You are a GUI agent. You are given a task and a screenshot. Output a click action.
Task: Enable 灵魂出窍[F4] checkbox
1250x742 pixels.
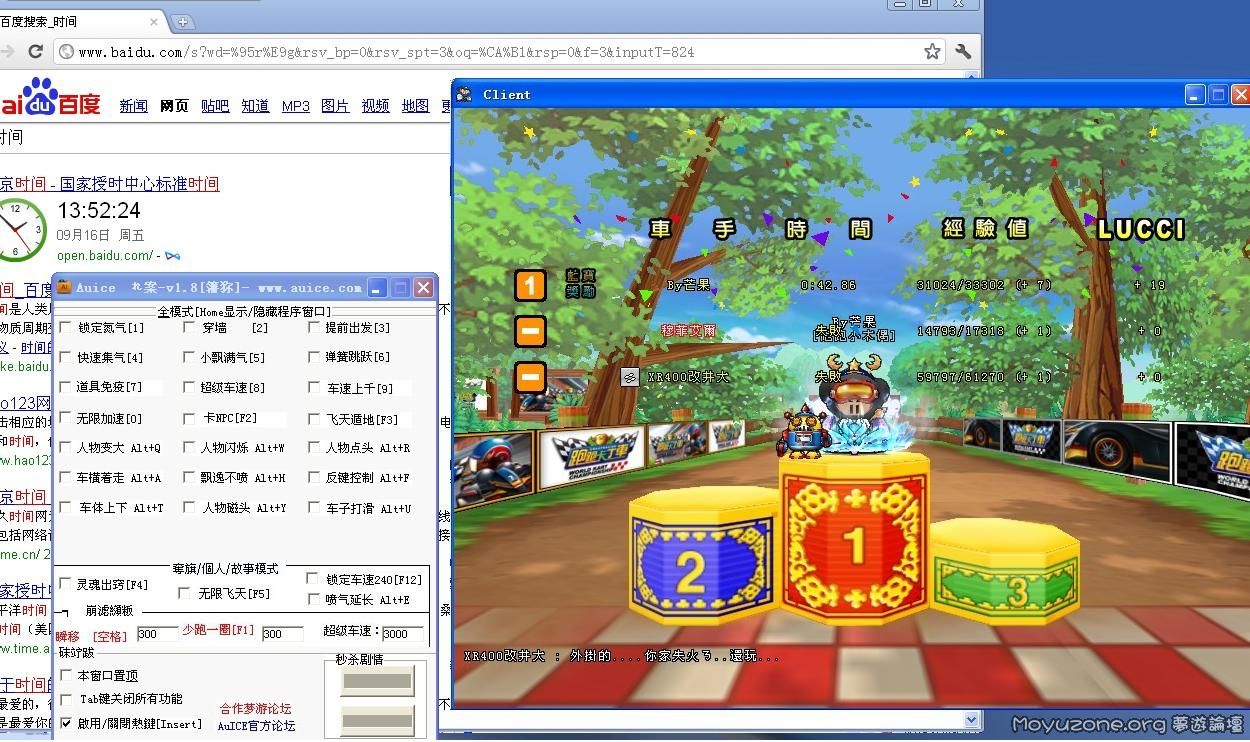(x=66, y=584)
